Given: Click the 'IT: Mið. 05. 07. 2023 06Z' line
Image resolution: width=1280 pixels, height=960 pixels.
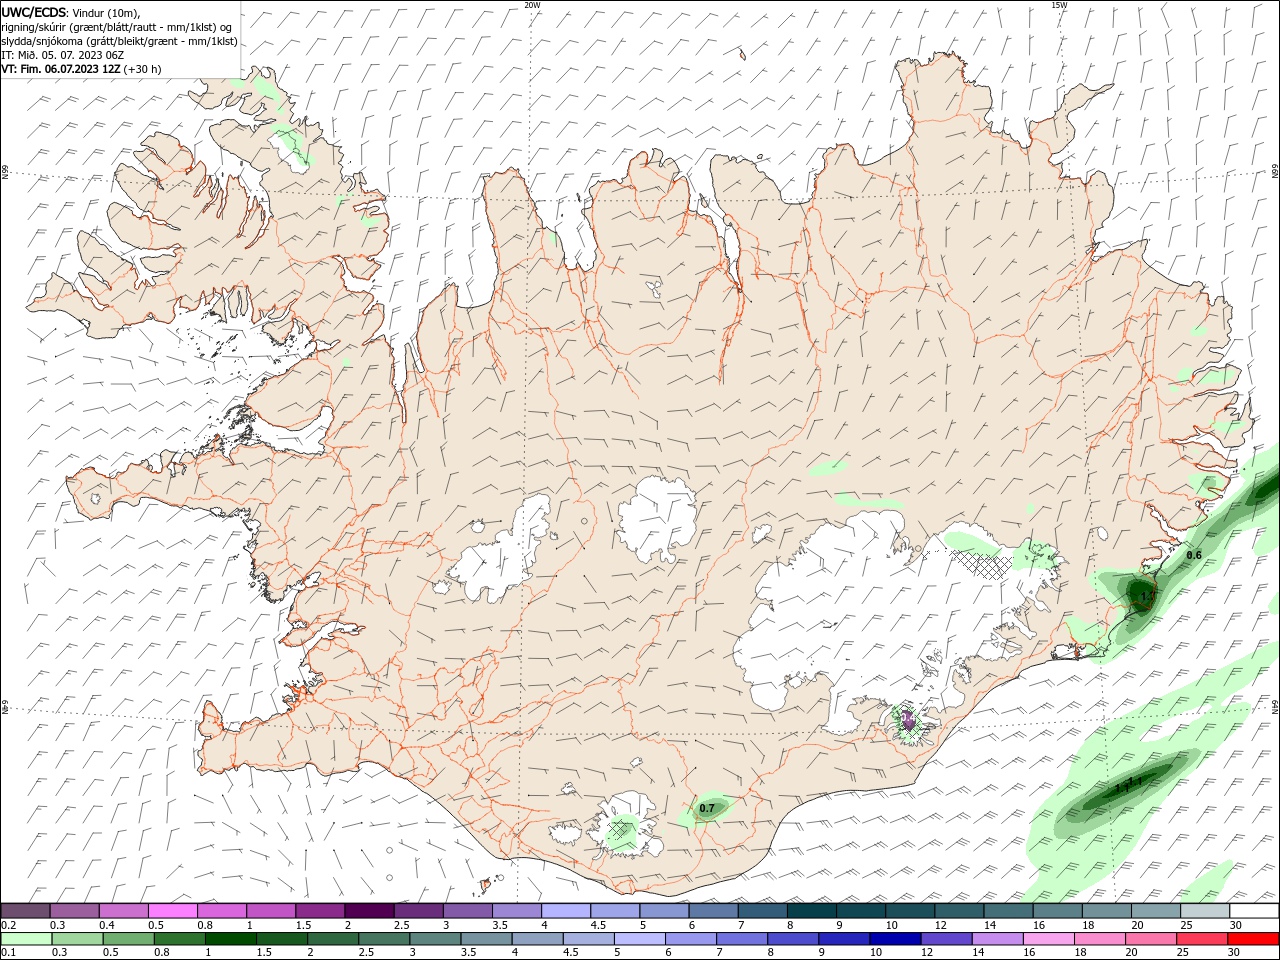Looking at the screenshot, I should coord(62,55).
